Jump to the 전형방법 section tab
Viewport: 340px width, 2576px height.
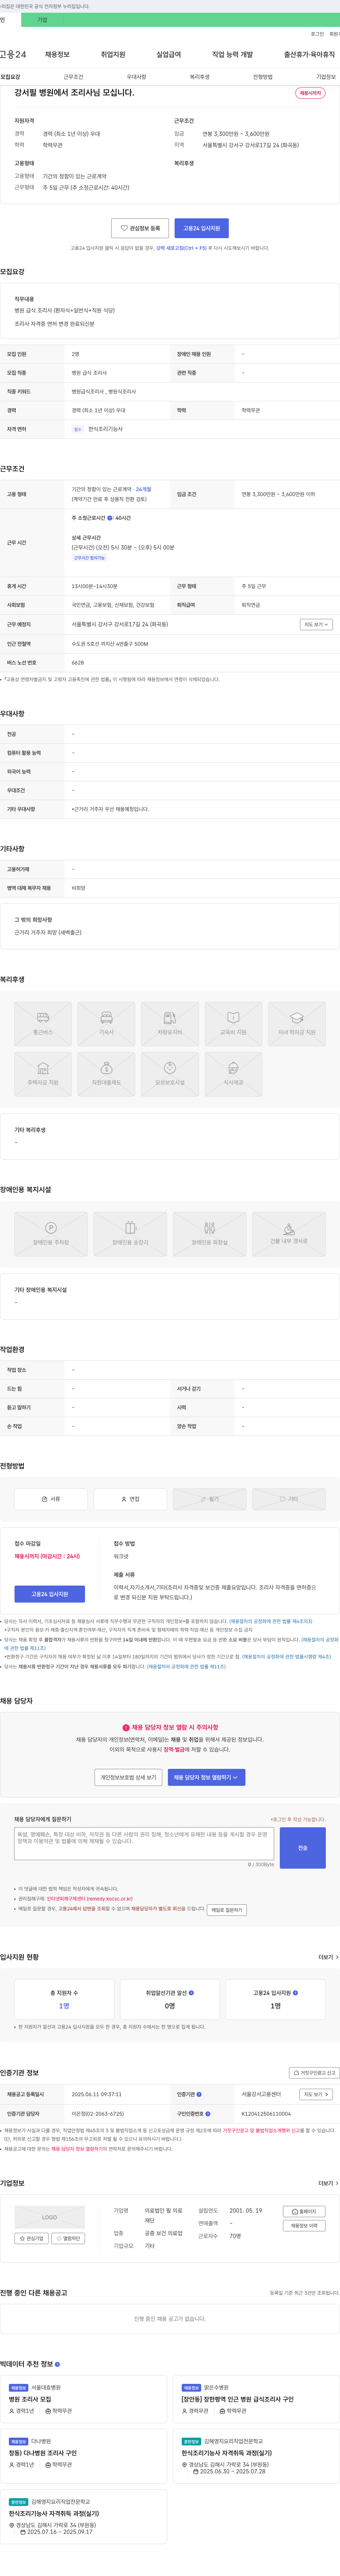[262, 77]
